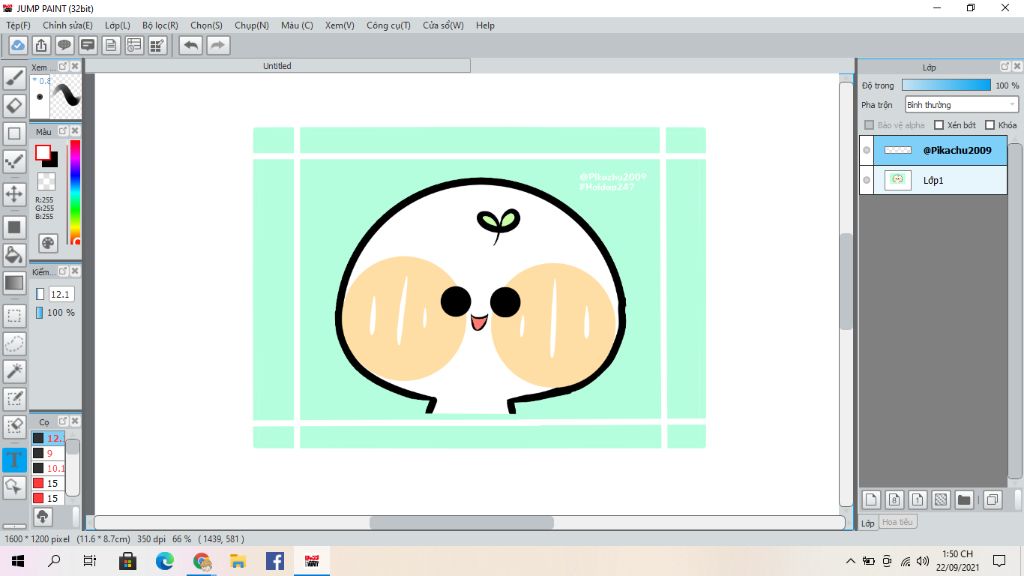Open the Lớp(L) menu

(x=118, y=25)
